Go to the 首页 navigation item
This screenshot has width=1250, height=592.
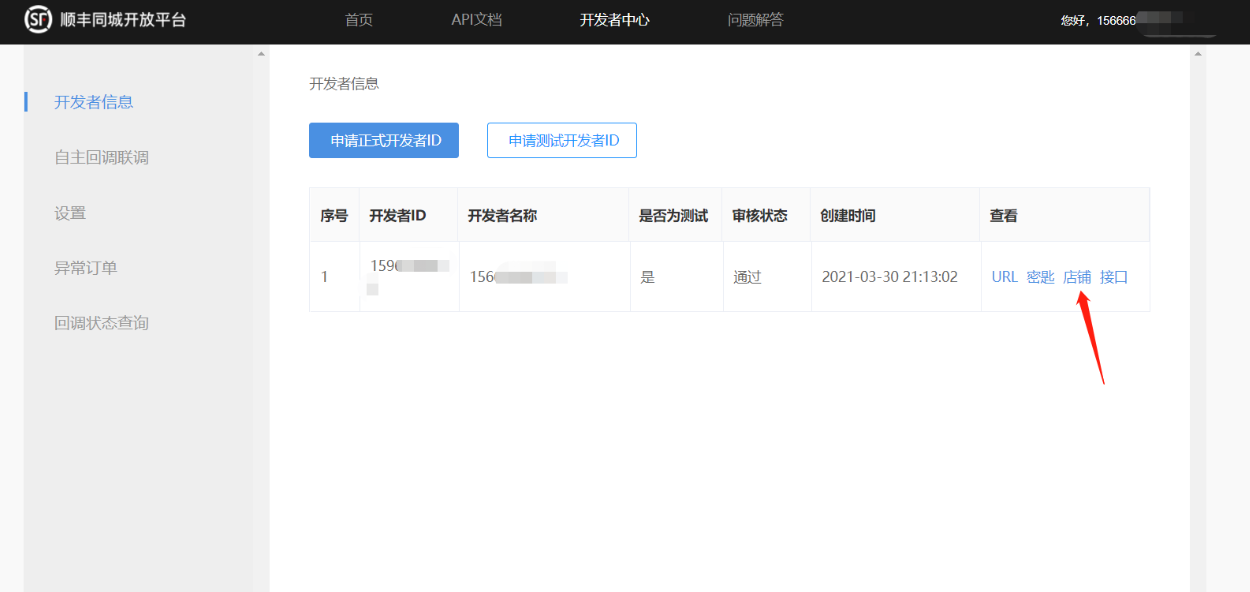click(x=358, y=20)
